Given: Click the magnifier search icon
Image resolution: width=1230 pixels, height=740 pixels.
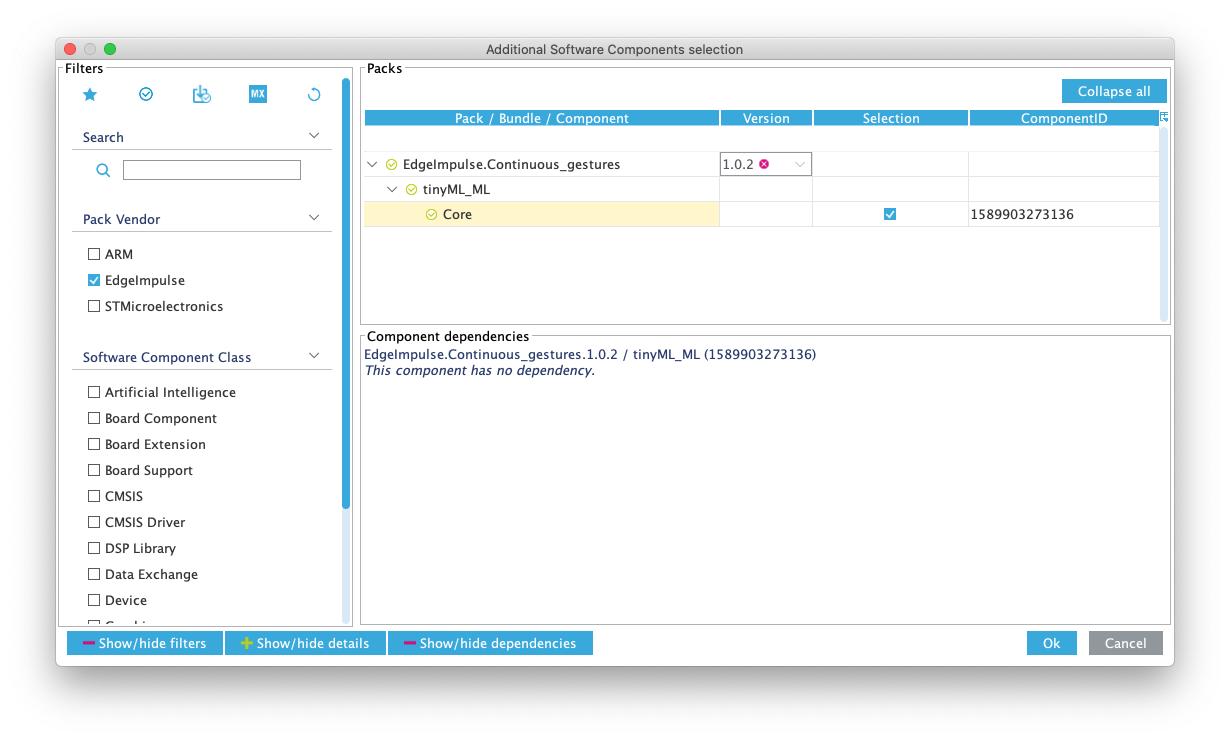Looking at the screenshot, I should (x=103, y=170).
